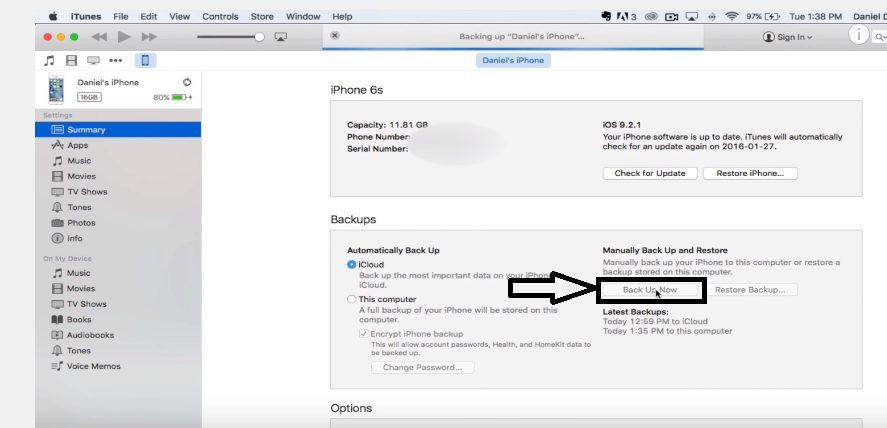Open the AirPlay output icon
The height and width of the screenshot is (428, 887).
pyautogui.click(x=281, y=37)
